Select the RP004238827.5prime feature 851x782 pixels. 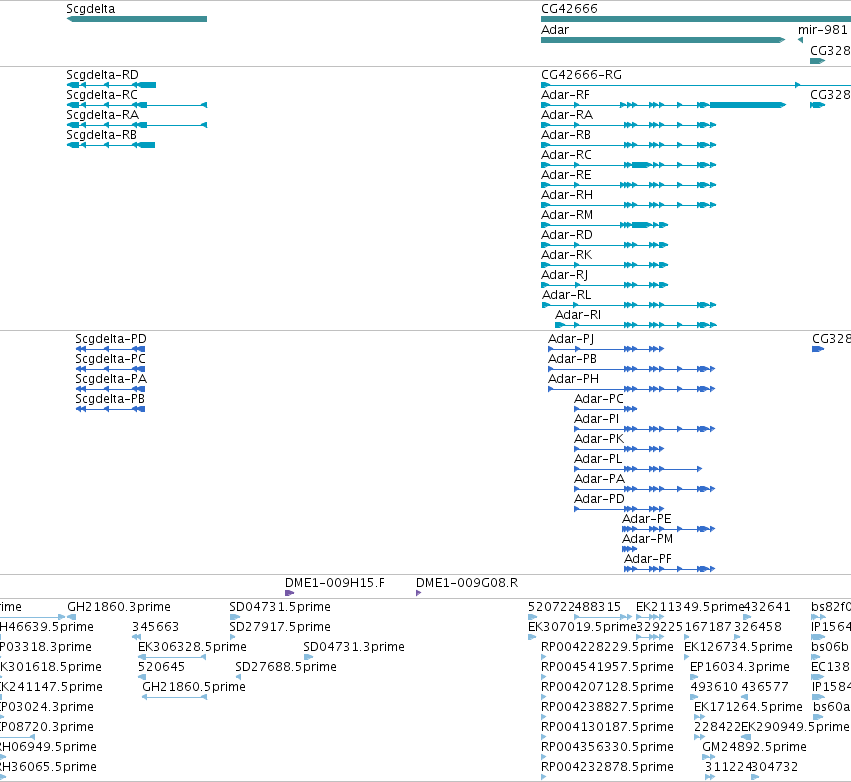point(544,717)
